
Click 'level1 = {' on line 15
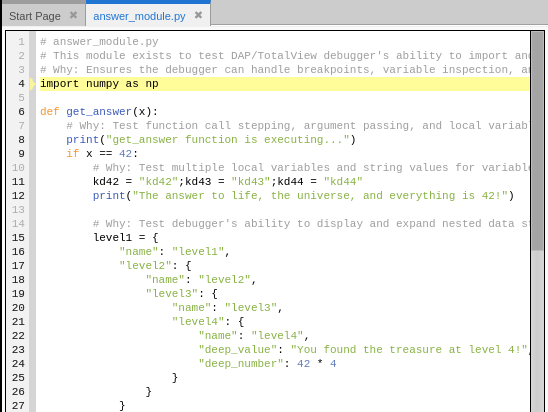(125, 238)
